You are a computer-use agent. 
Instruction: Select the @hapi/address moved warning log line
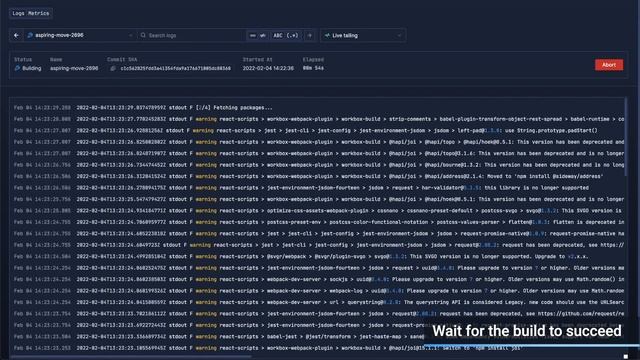(318, 176)
